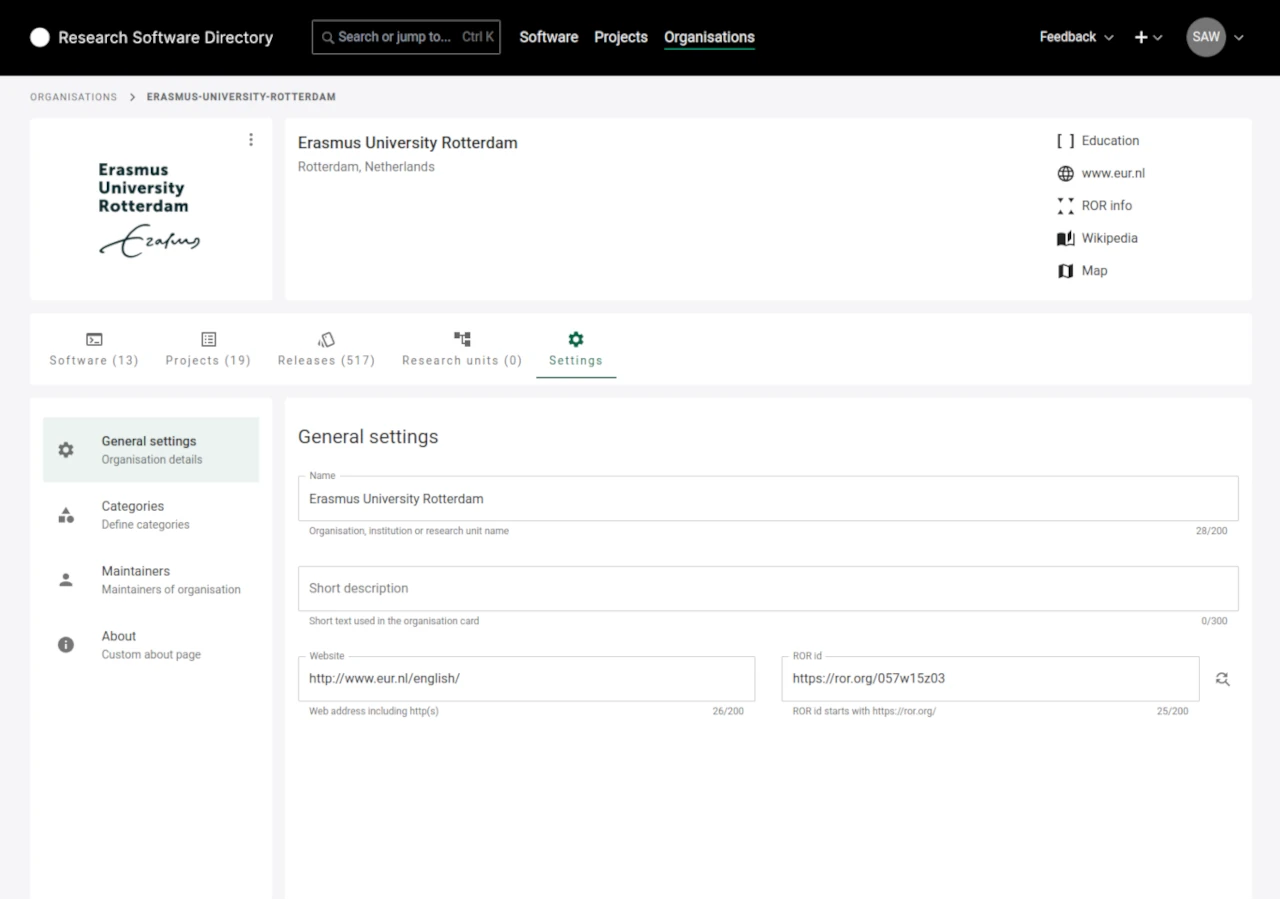
Task: Open the Wikipedia link icon for Erasmus University
Action: 1065,238
